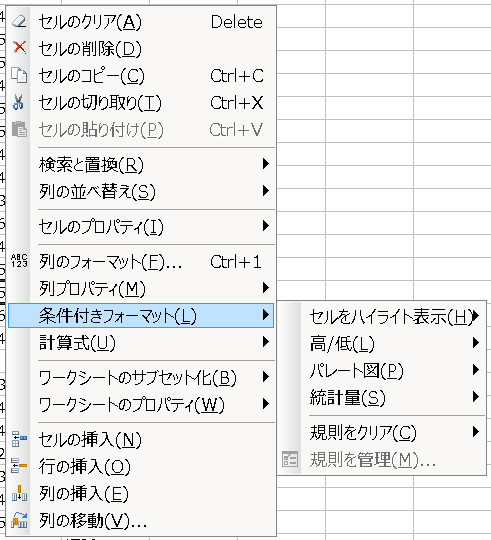
Task: Click an empty spreadsheet cell at top right
Action: [x=452, y=16]
